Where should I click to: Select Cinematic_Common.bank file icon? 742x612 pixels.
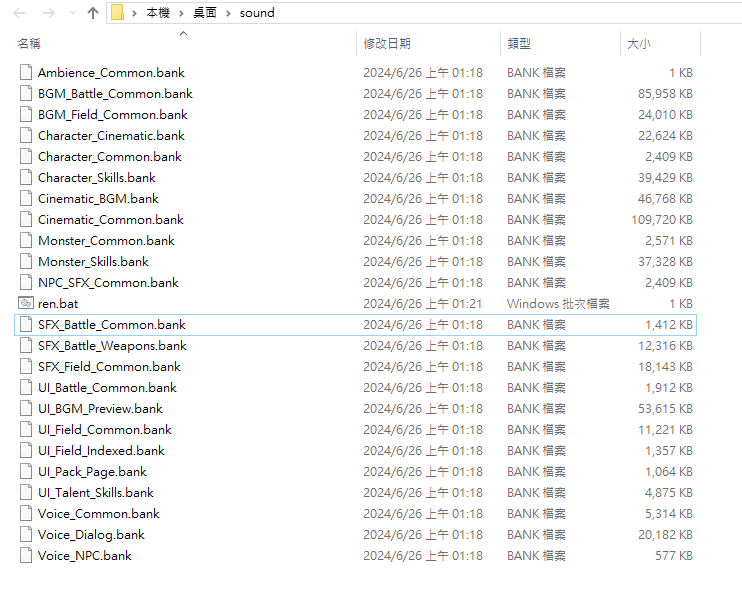pyautogui.click(x=26, y=219)
